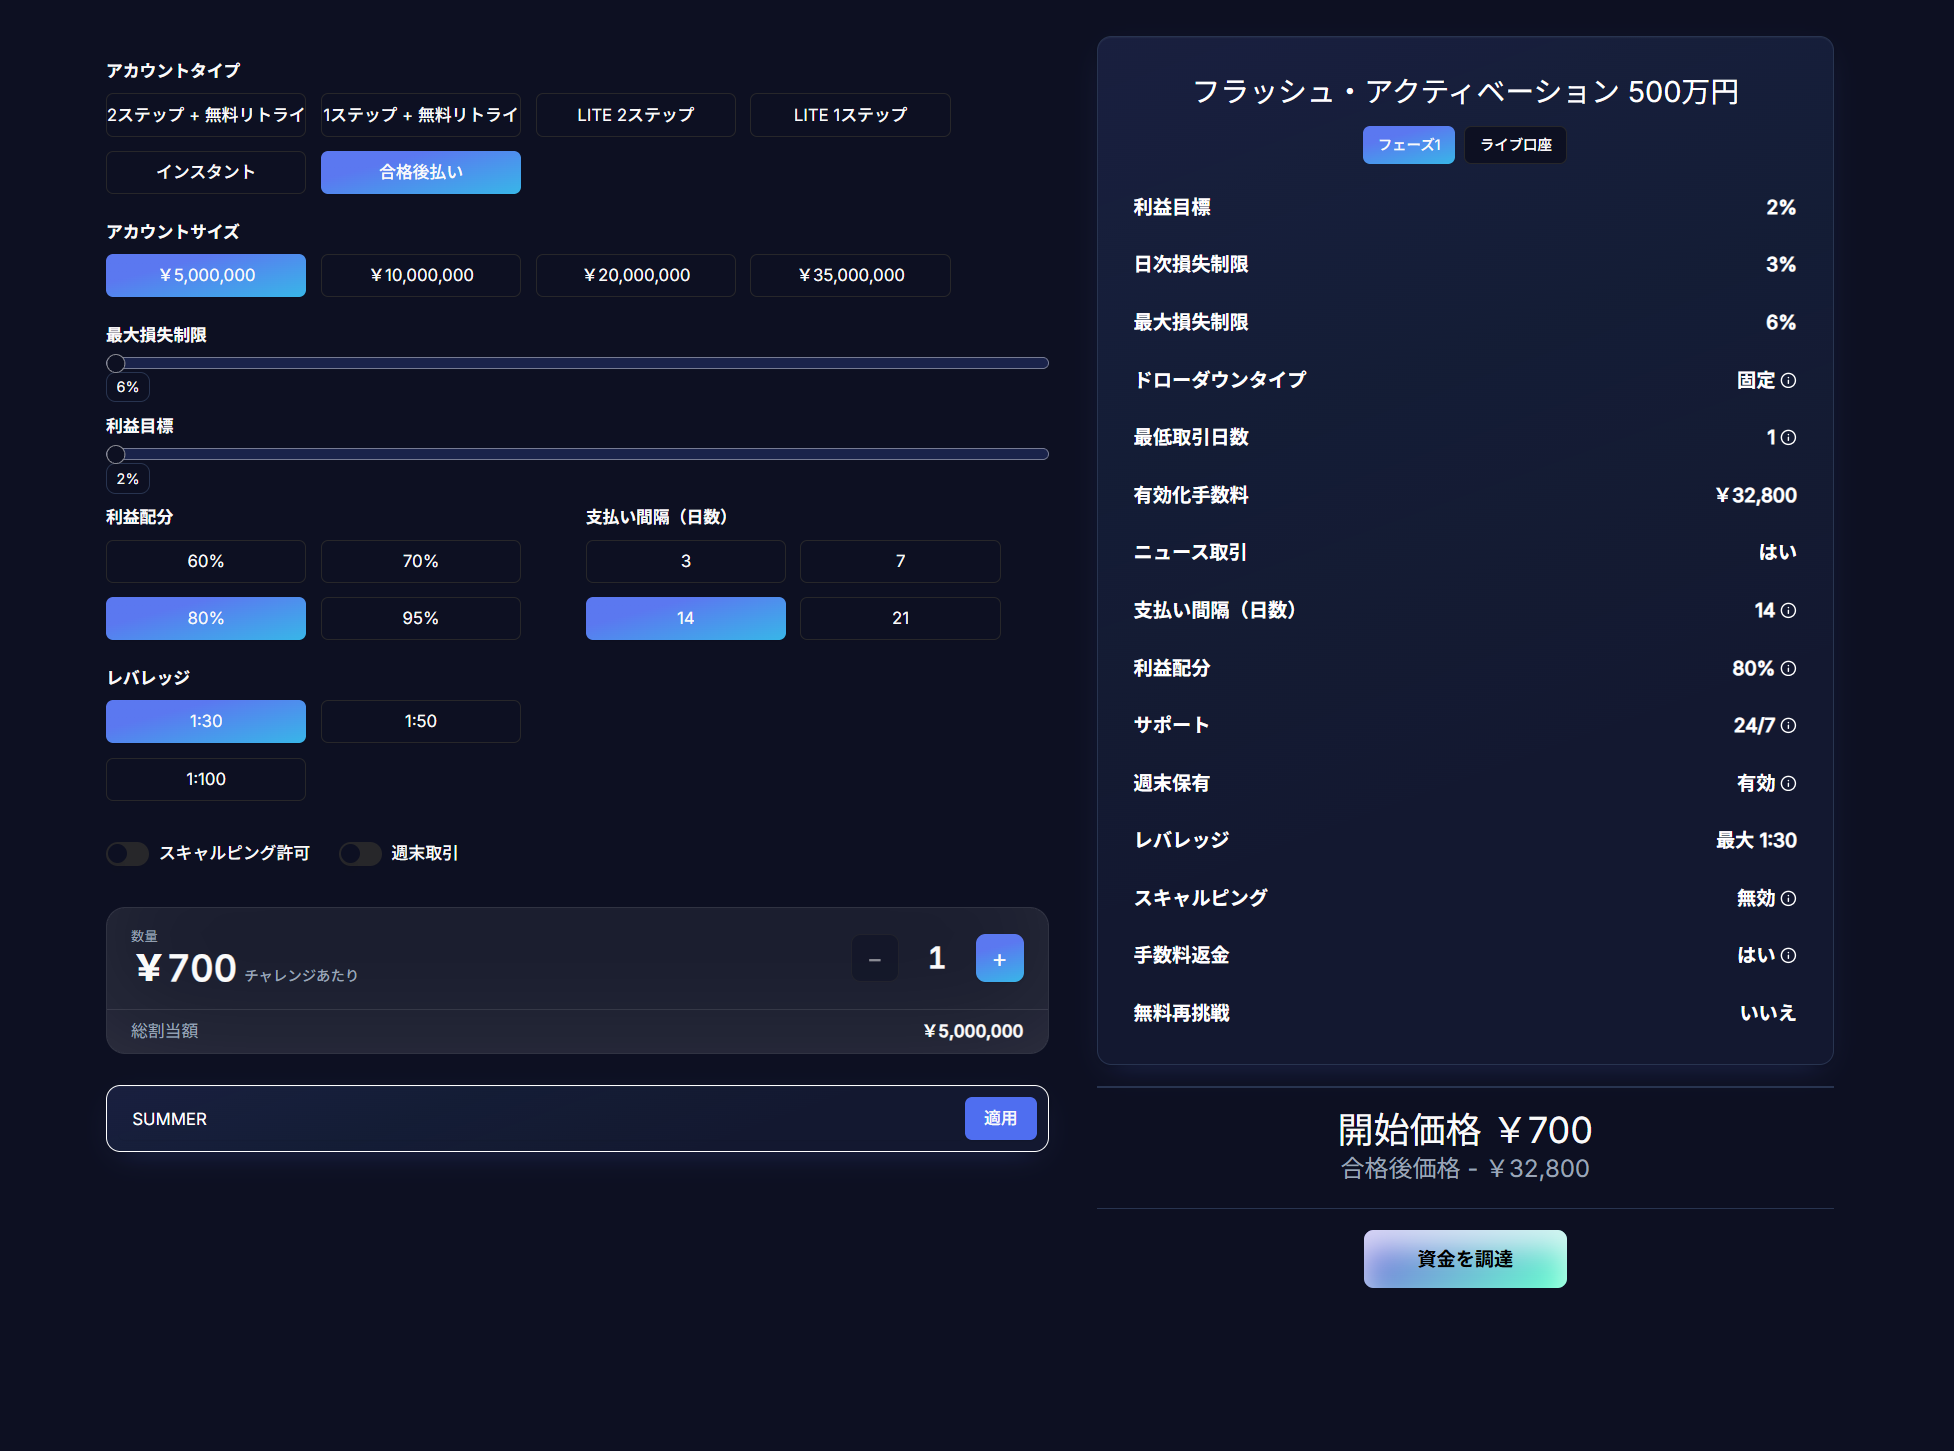Screen dimensions: 1954x1451
Task: Toggle the 週末取引 switch
Action: pos(360,853)
